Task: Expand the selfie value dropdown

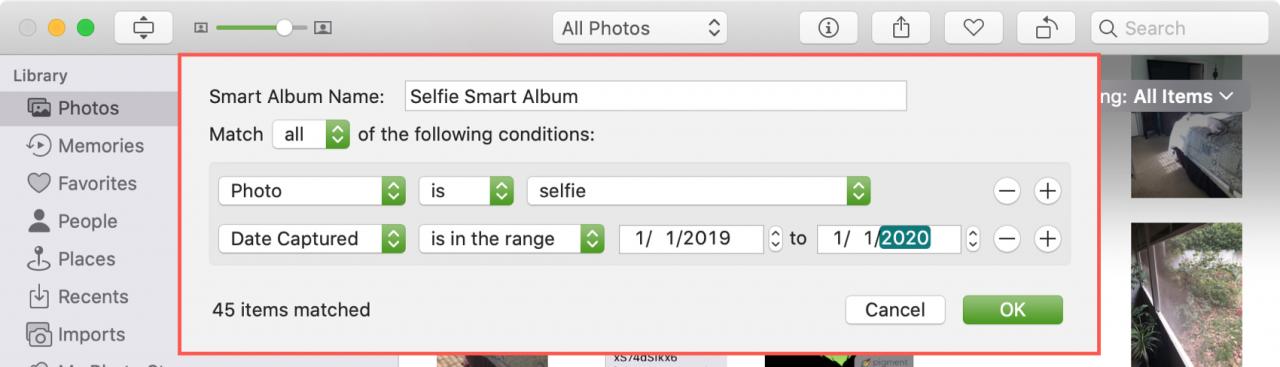Action: tap(699, 191)
